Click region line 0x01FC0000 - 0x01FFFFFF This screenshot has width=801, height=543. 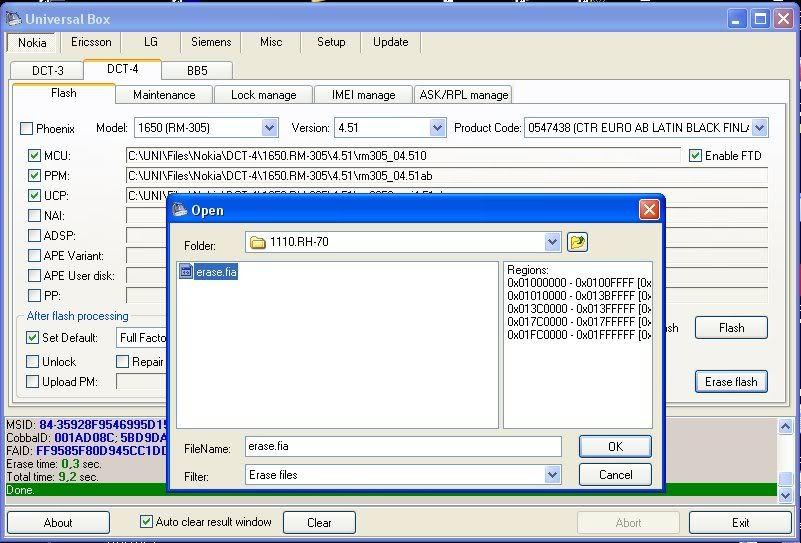click(579, 335)
